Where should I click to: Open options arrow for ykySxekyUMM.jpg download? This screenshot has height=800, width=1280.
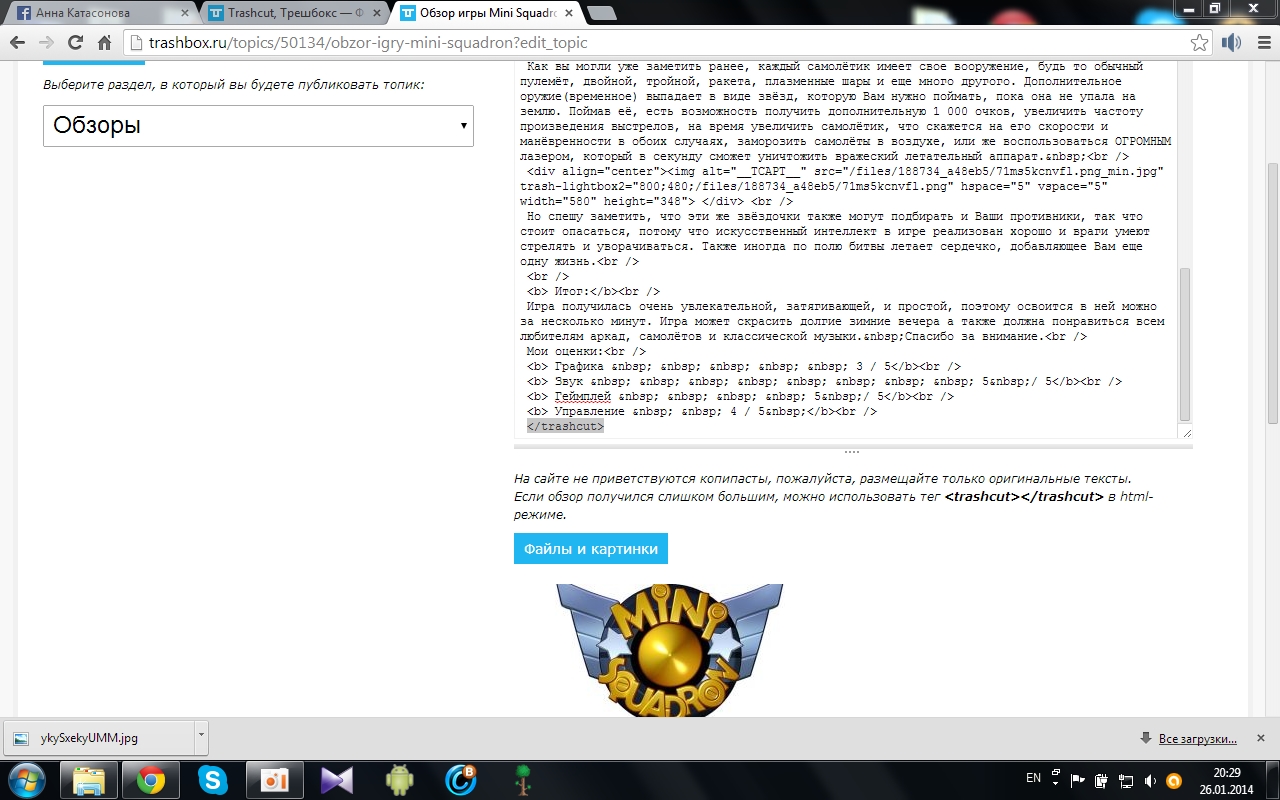201,737
